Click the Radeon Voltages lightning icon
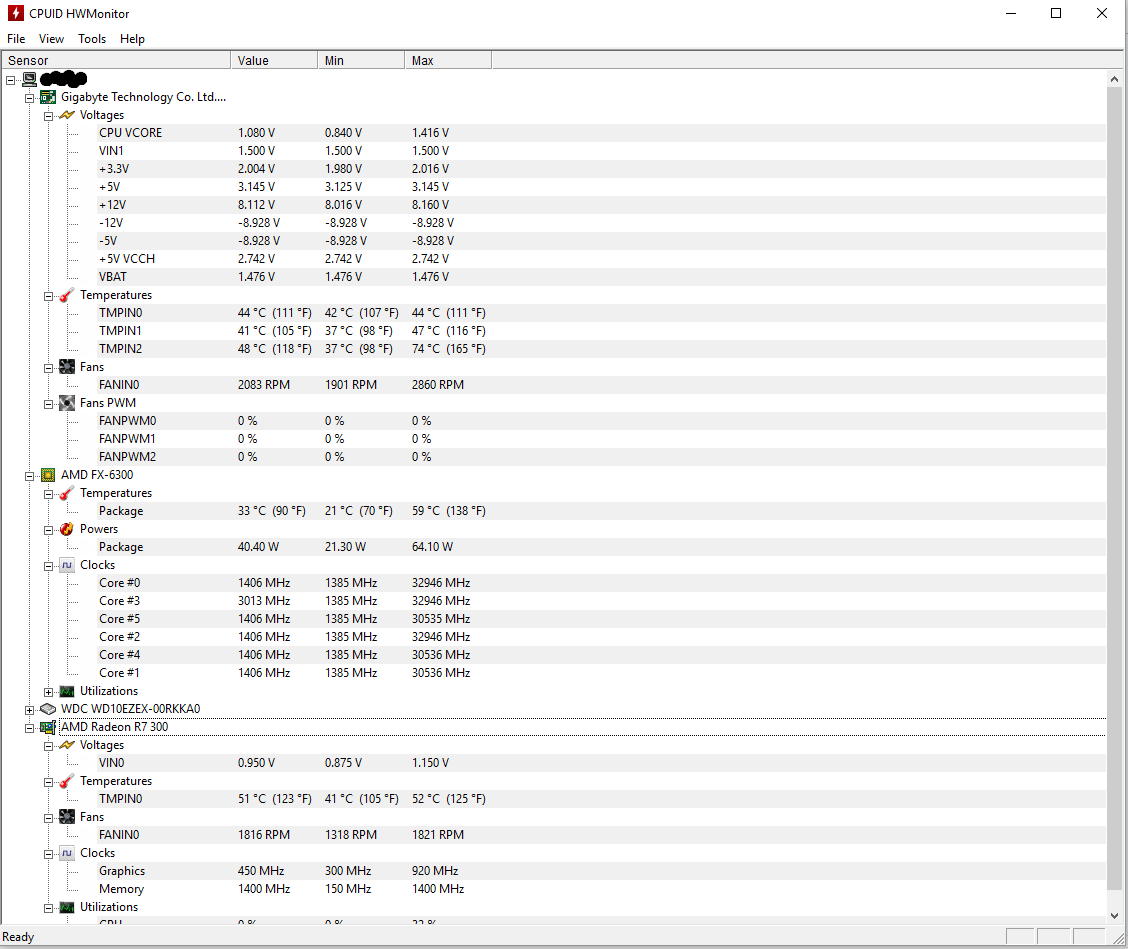 67,745
